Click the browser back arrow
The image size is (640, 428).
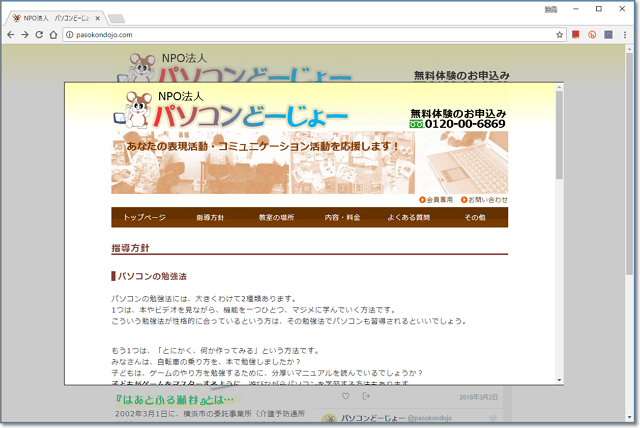pos(11,34)
